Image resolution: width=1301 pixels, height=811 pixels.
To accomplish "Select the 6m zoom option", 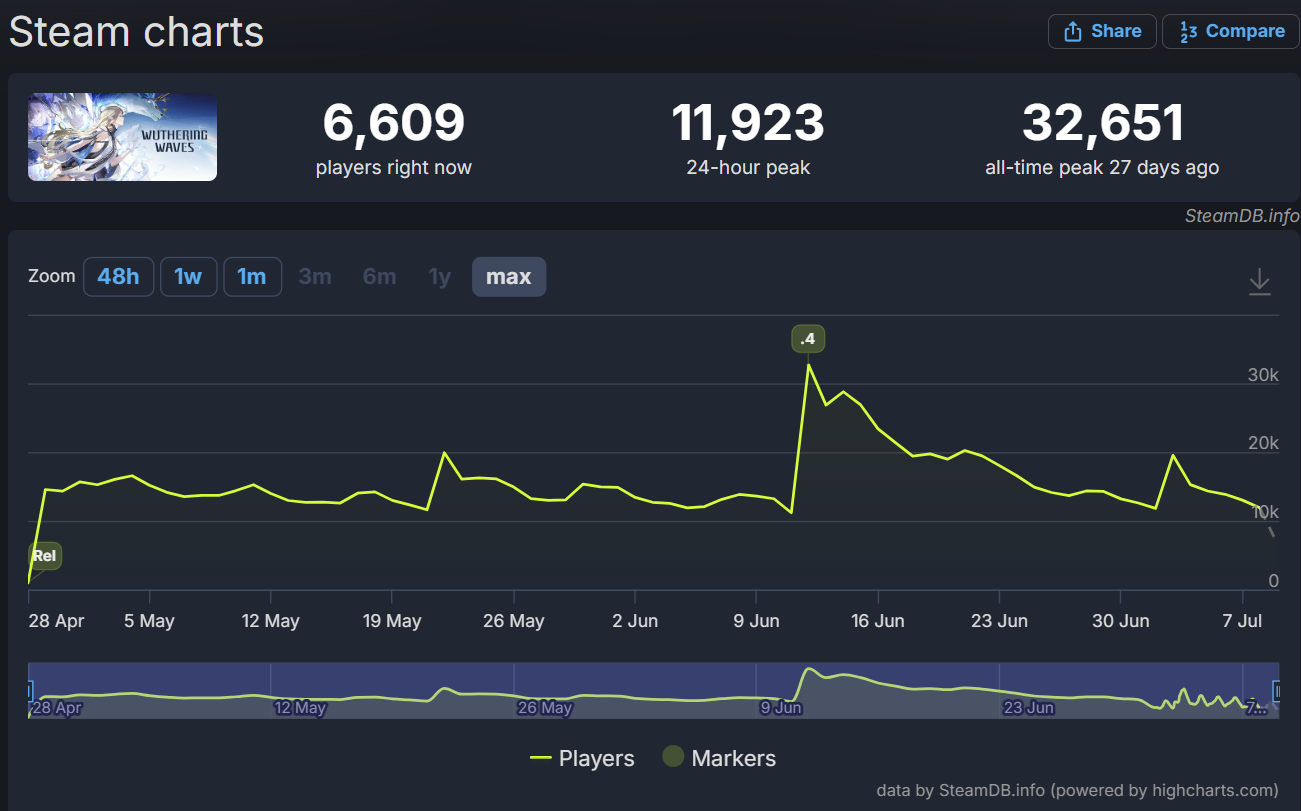I will [379, 277].
